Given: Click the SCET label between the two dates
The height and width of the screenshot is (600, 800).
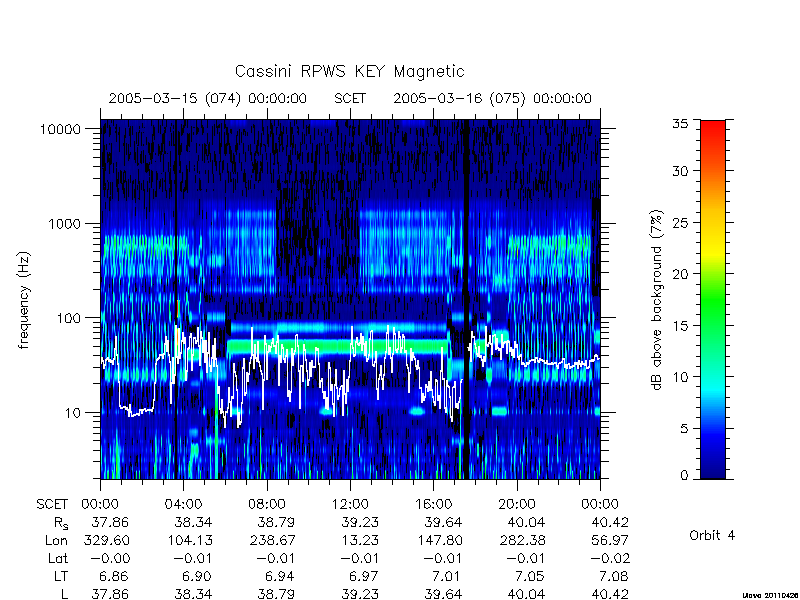Looking at the screenshot, I should point(350,98).
